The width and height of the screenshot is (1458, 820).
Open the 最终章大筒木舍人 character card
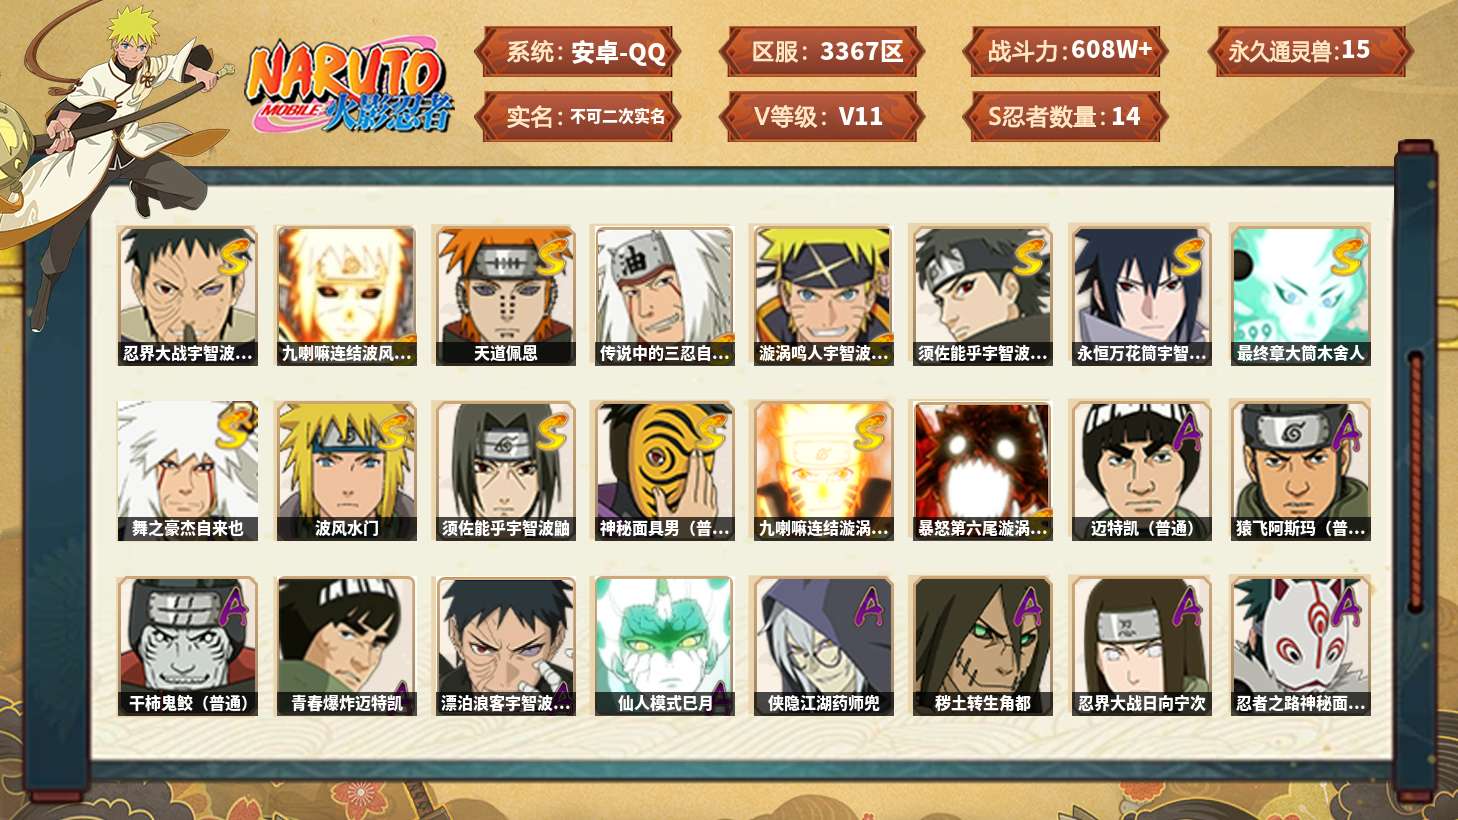(1300, 295)
